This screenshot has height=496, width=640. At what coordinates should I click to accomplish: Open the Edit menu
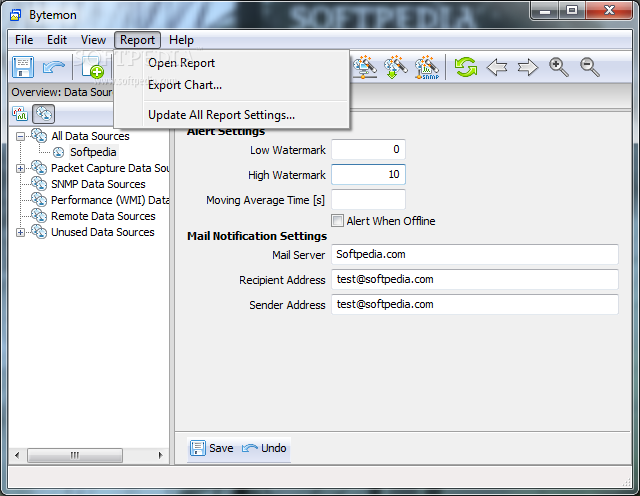(x=57, y=40)
